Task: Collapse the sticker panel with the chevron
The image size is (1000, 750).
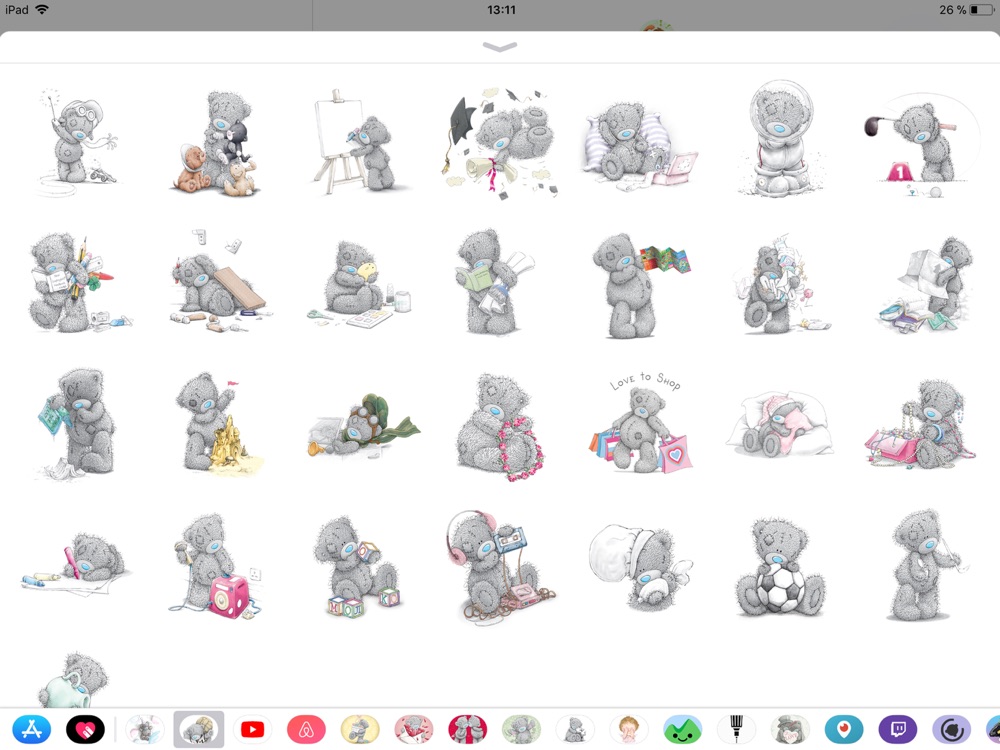Action: pos(500,47)
